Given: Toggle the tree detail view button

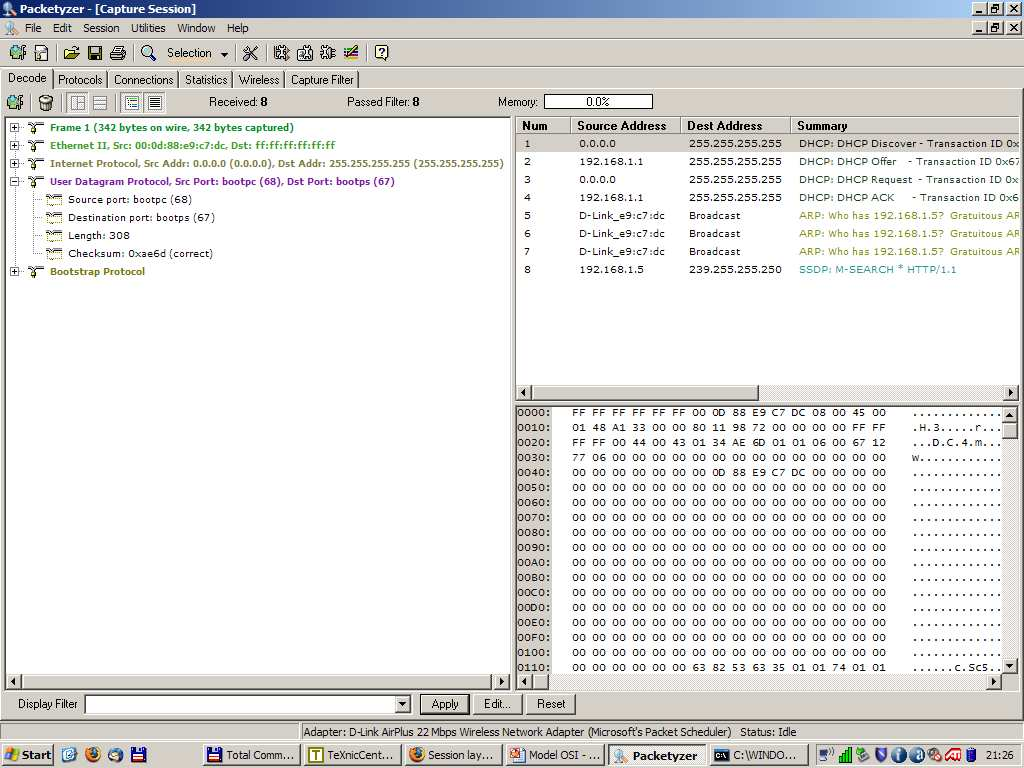Looking at the screenshot, I should click(x=133, y=103).
